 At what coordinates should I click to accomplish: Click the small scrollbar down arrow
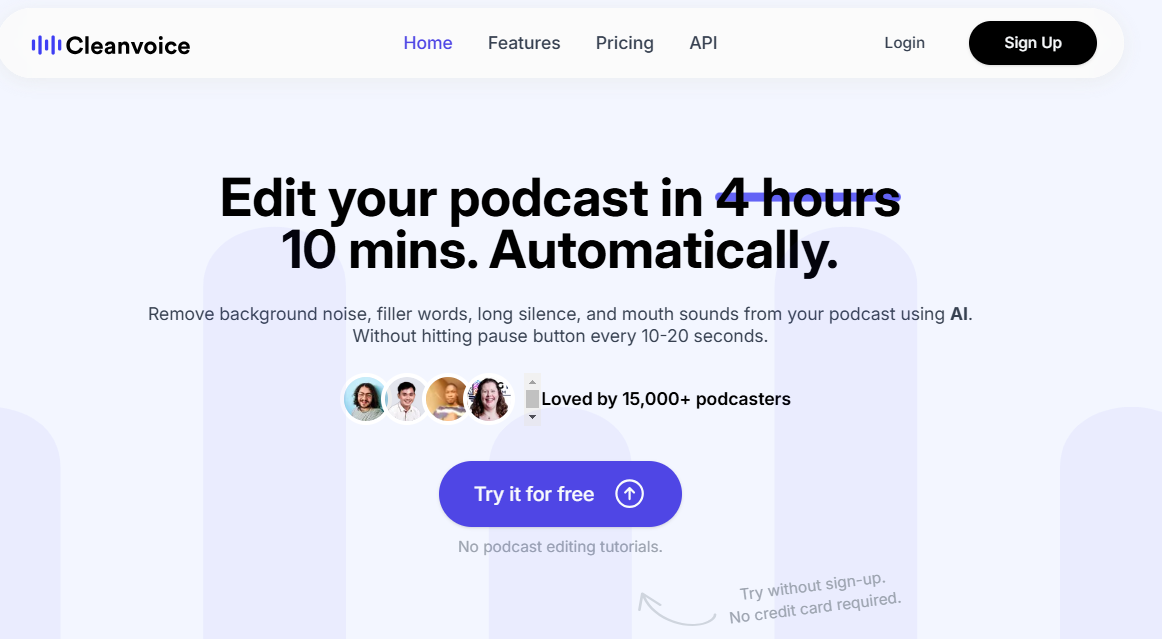point(533,417)
